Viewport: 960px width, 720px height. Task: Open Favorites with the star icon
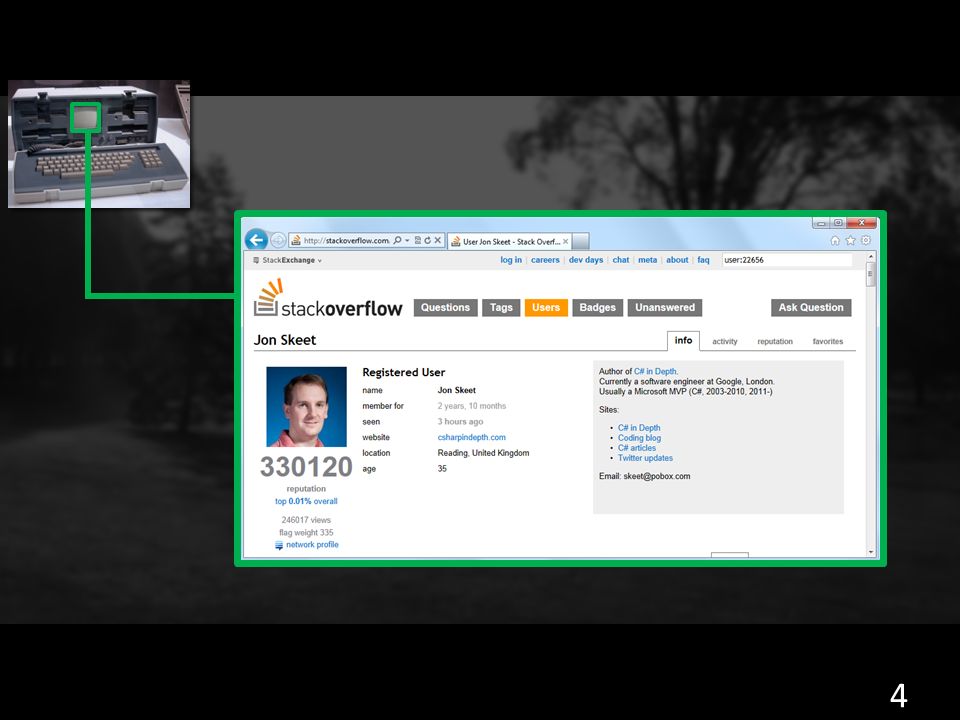tap(850, 241)
